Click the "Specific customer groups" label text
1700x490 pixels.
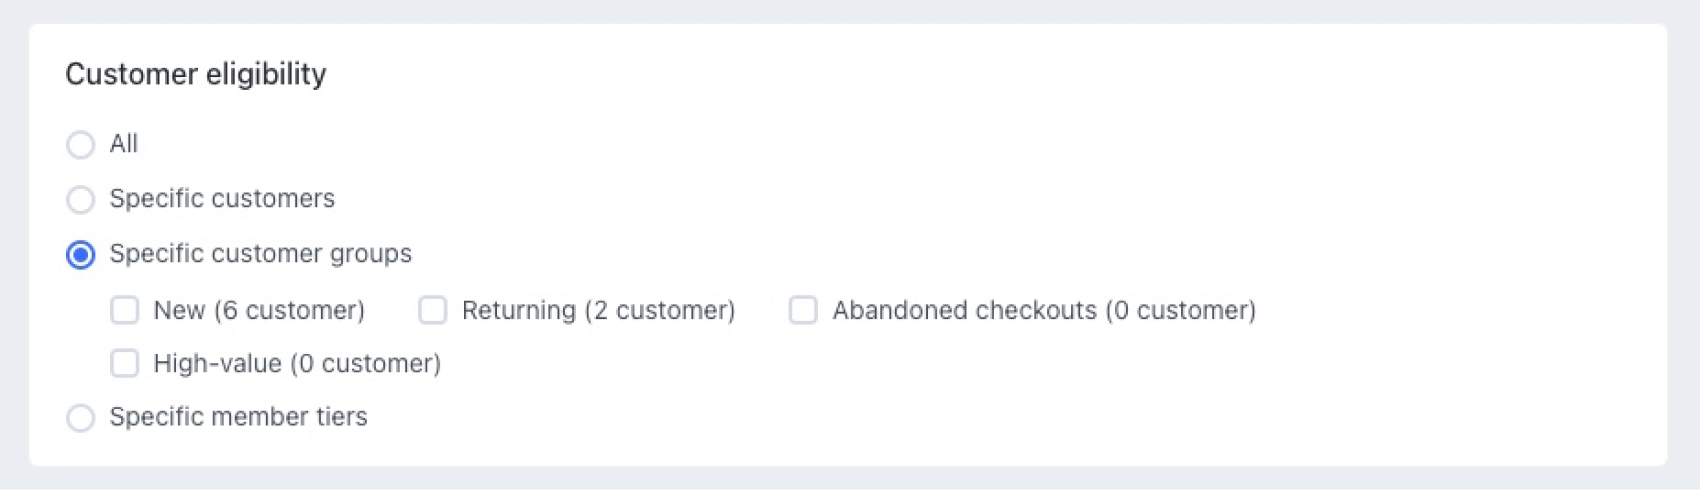pyautogui.click(x=260, y=254)
